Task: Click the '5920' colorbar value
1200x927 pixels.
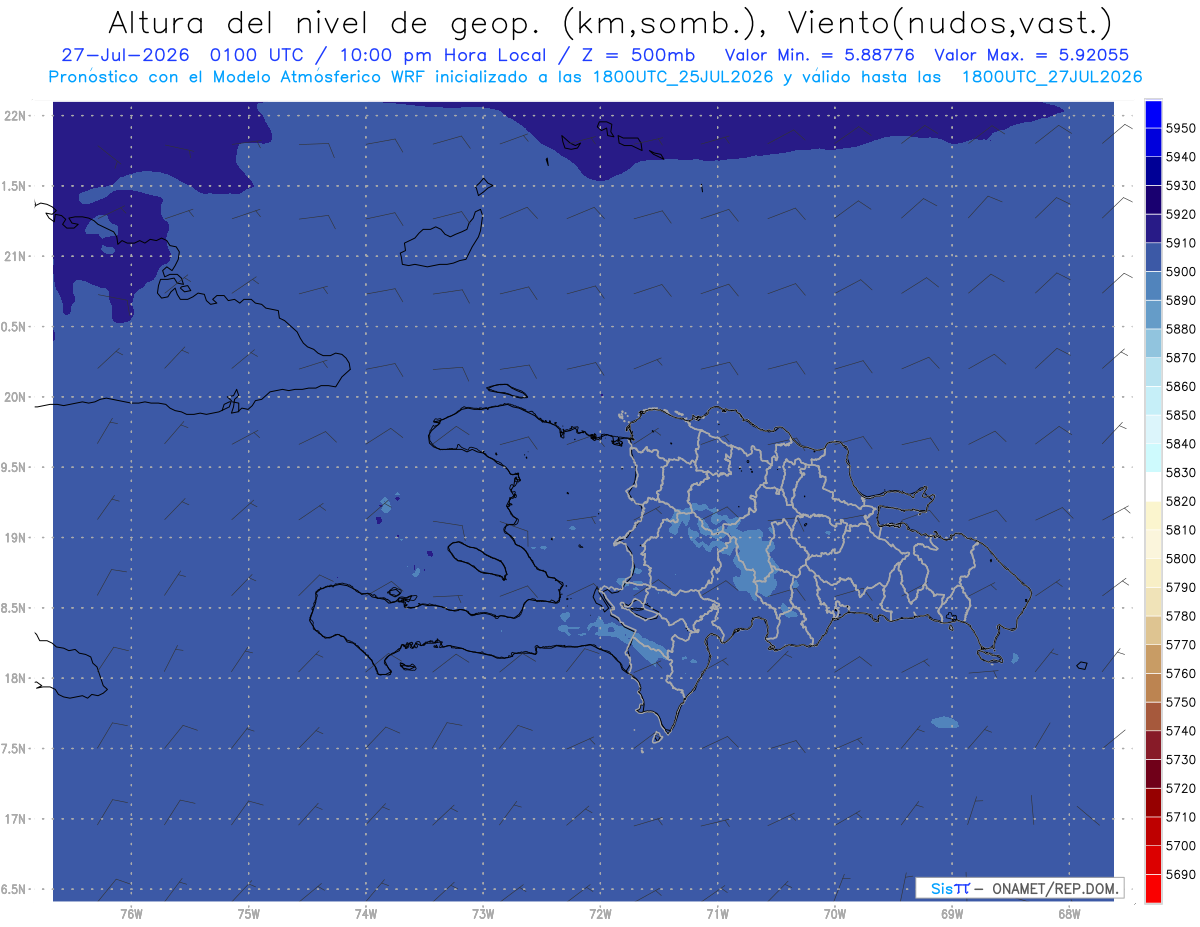Action: coord(1181,214)
